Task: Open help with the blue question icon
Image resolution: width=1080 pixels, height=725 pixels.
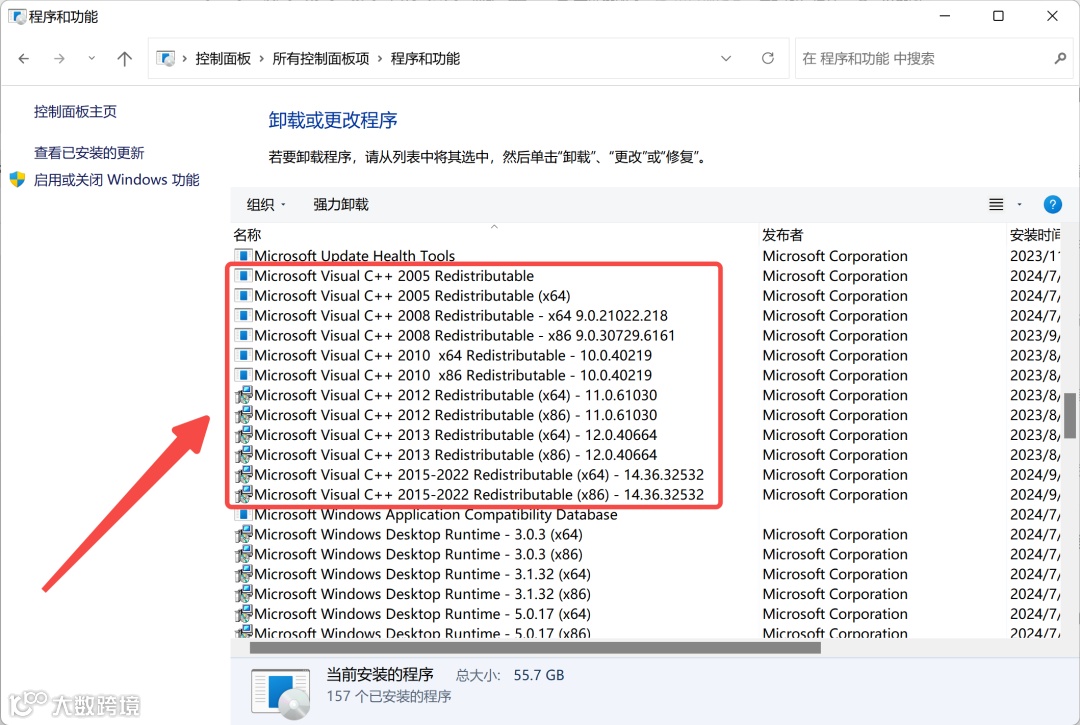Action: (1052, 204)
